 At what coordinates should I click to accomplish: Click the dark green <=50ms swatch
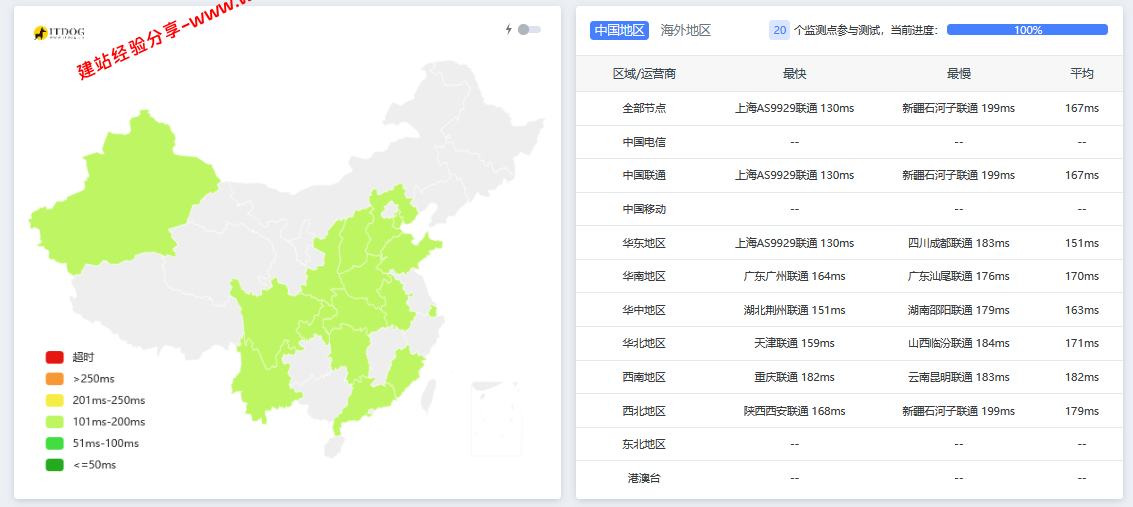coord(55,465)
